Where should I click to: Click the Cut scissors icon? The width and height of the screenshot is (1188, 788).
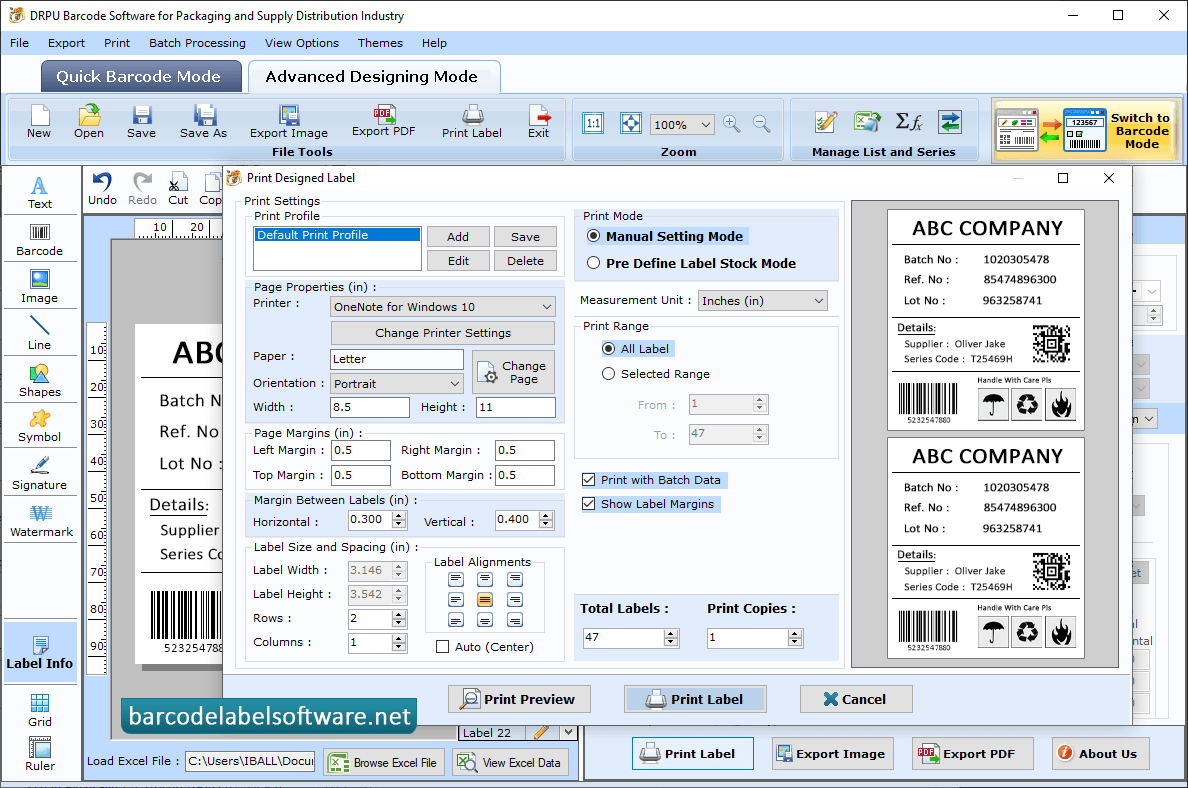pos(178,189)
